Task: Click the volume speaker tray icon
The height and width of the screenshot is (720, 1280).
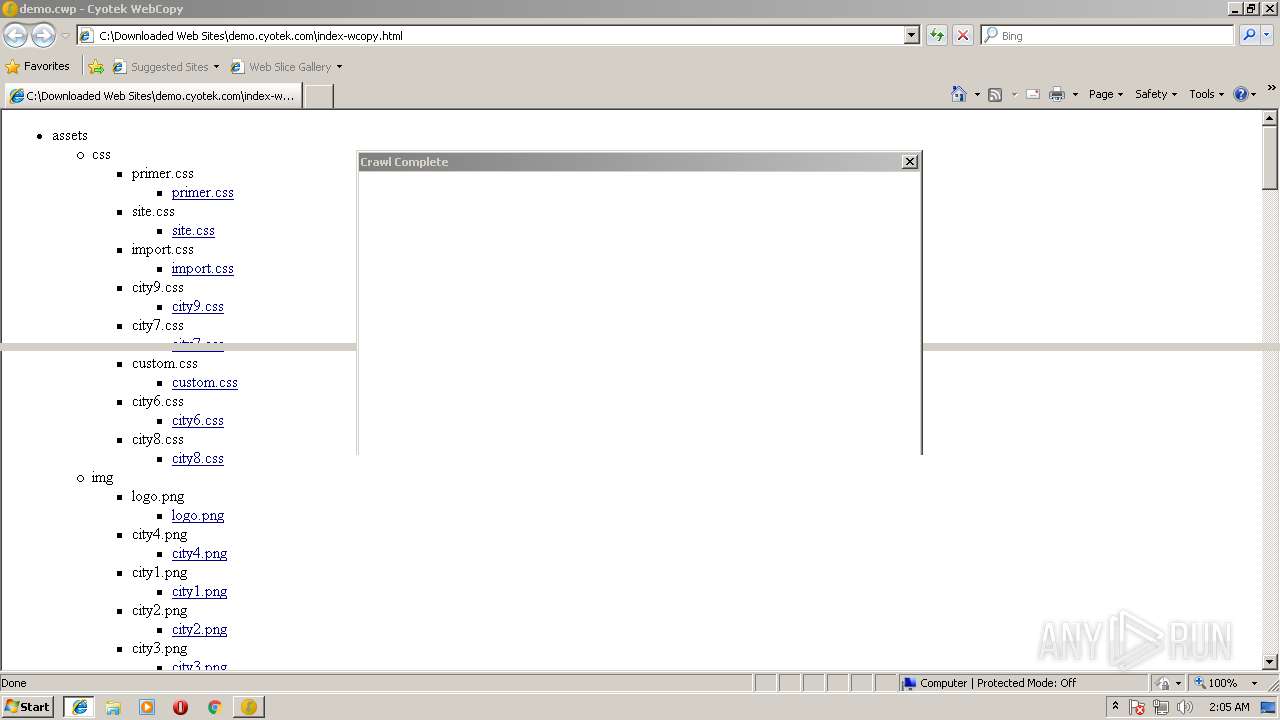Action: (x=1185, y=707)
